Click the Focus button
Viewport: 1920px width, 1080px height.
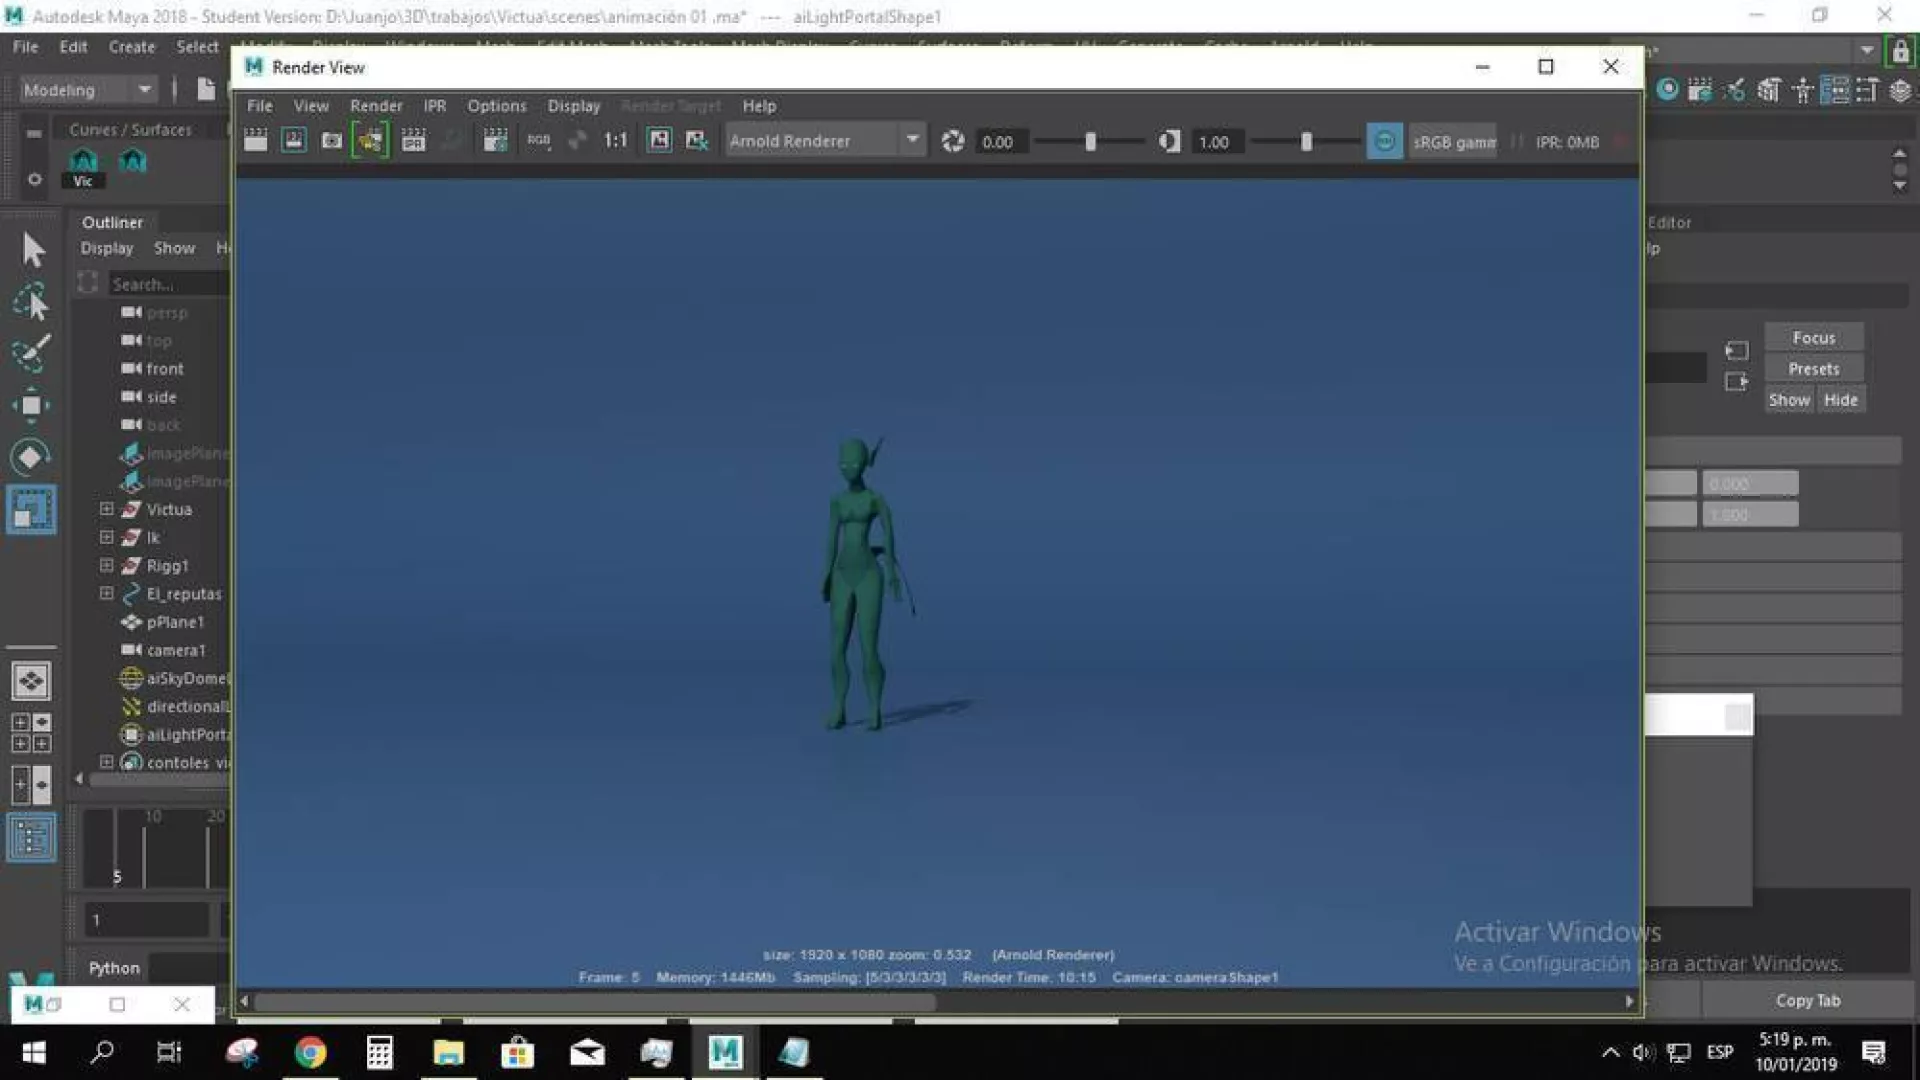click(x=1813, y=338)
